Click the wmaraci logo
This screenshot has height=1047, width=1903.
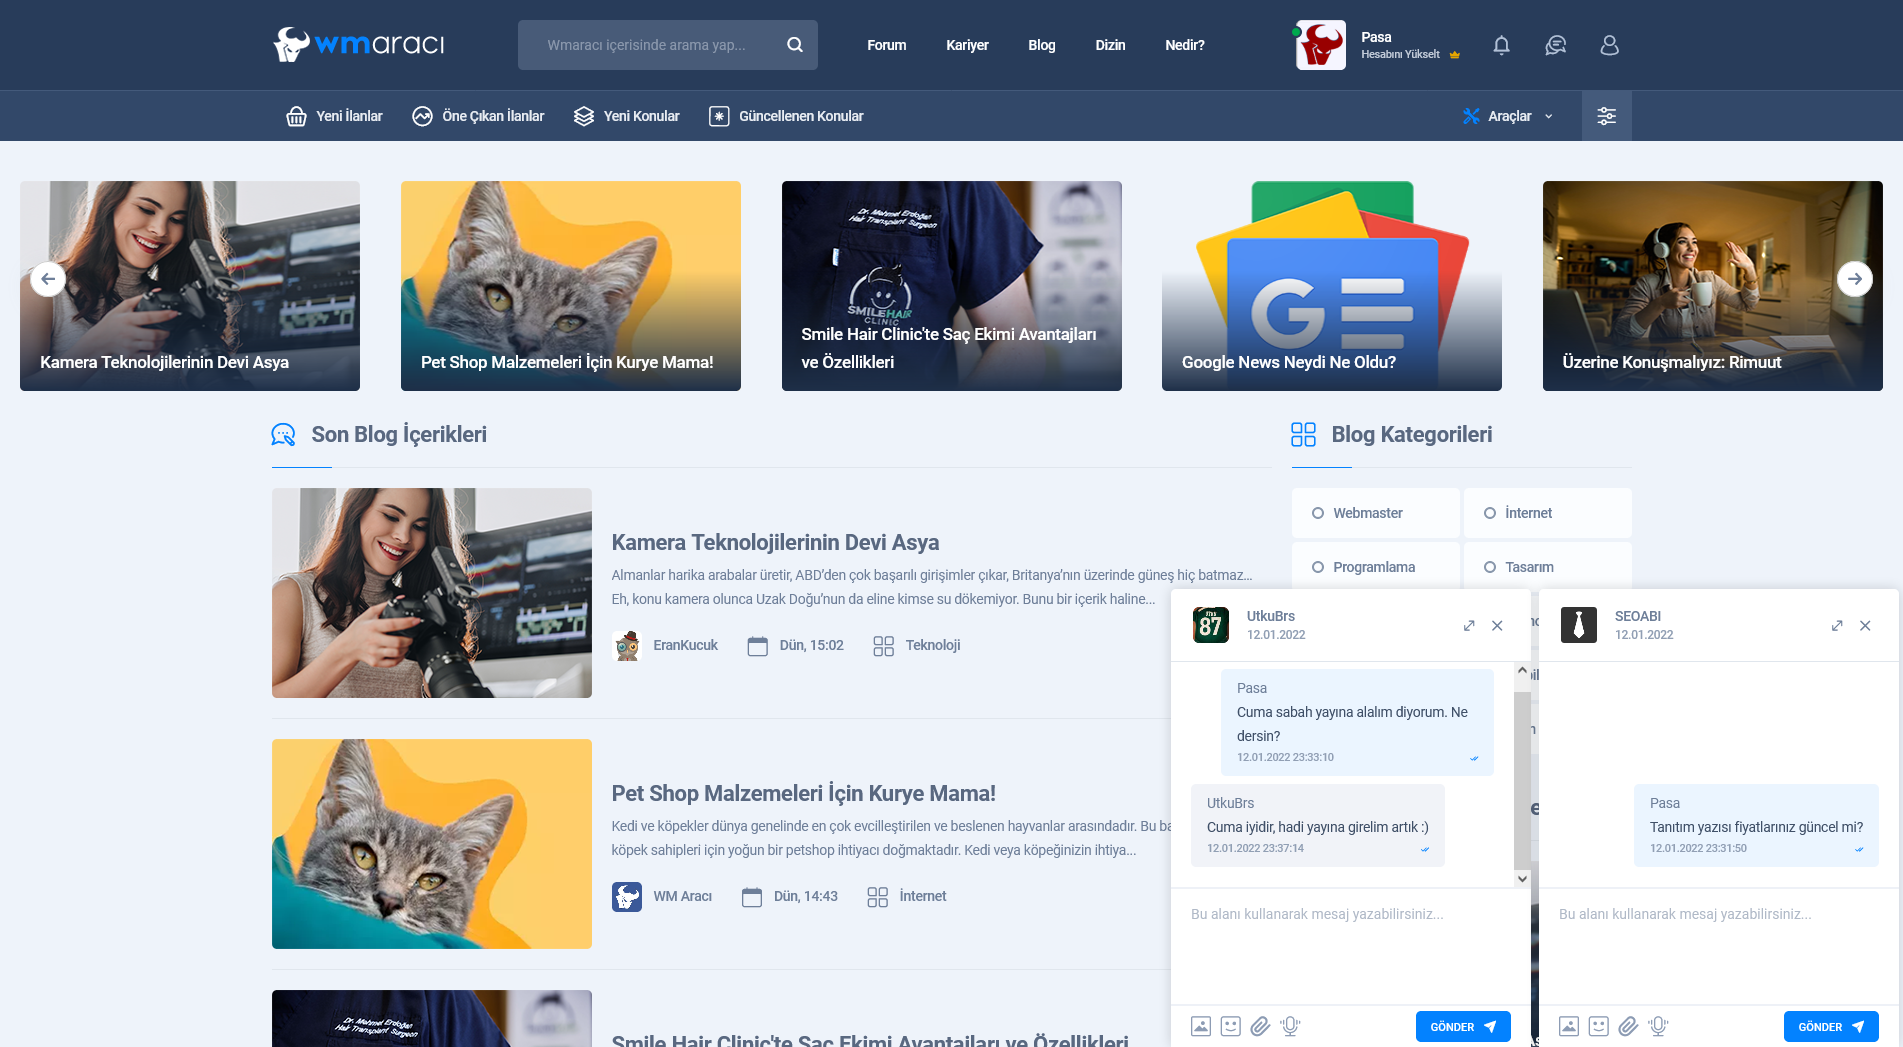[x=358, y=44]
